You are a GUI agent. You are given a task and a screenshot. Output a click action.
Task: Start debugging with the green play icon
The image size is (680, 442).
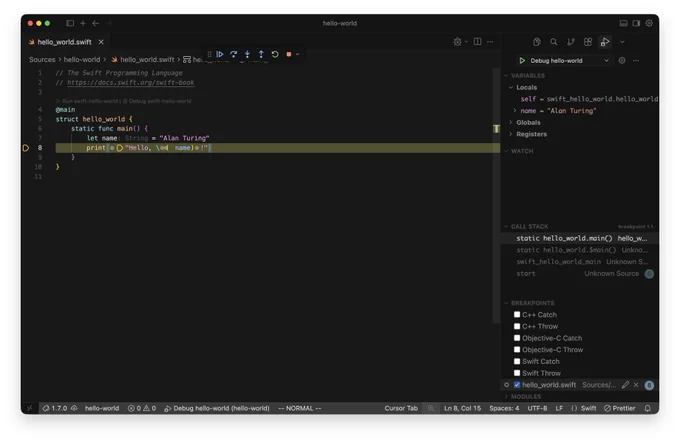522,60
